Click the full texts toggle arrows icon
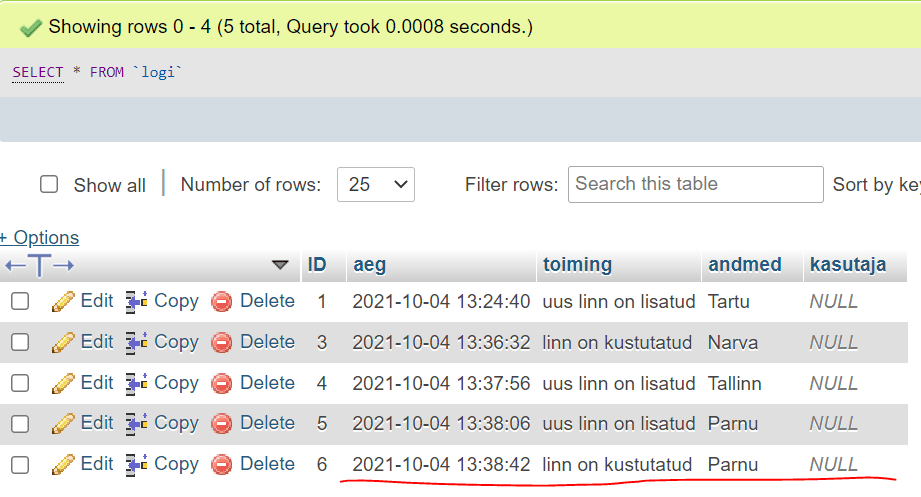921x497 pixels. click(x=40, y=265)
